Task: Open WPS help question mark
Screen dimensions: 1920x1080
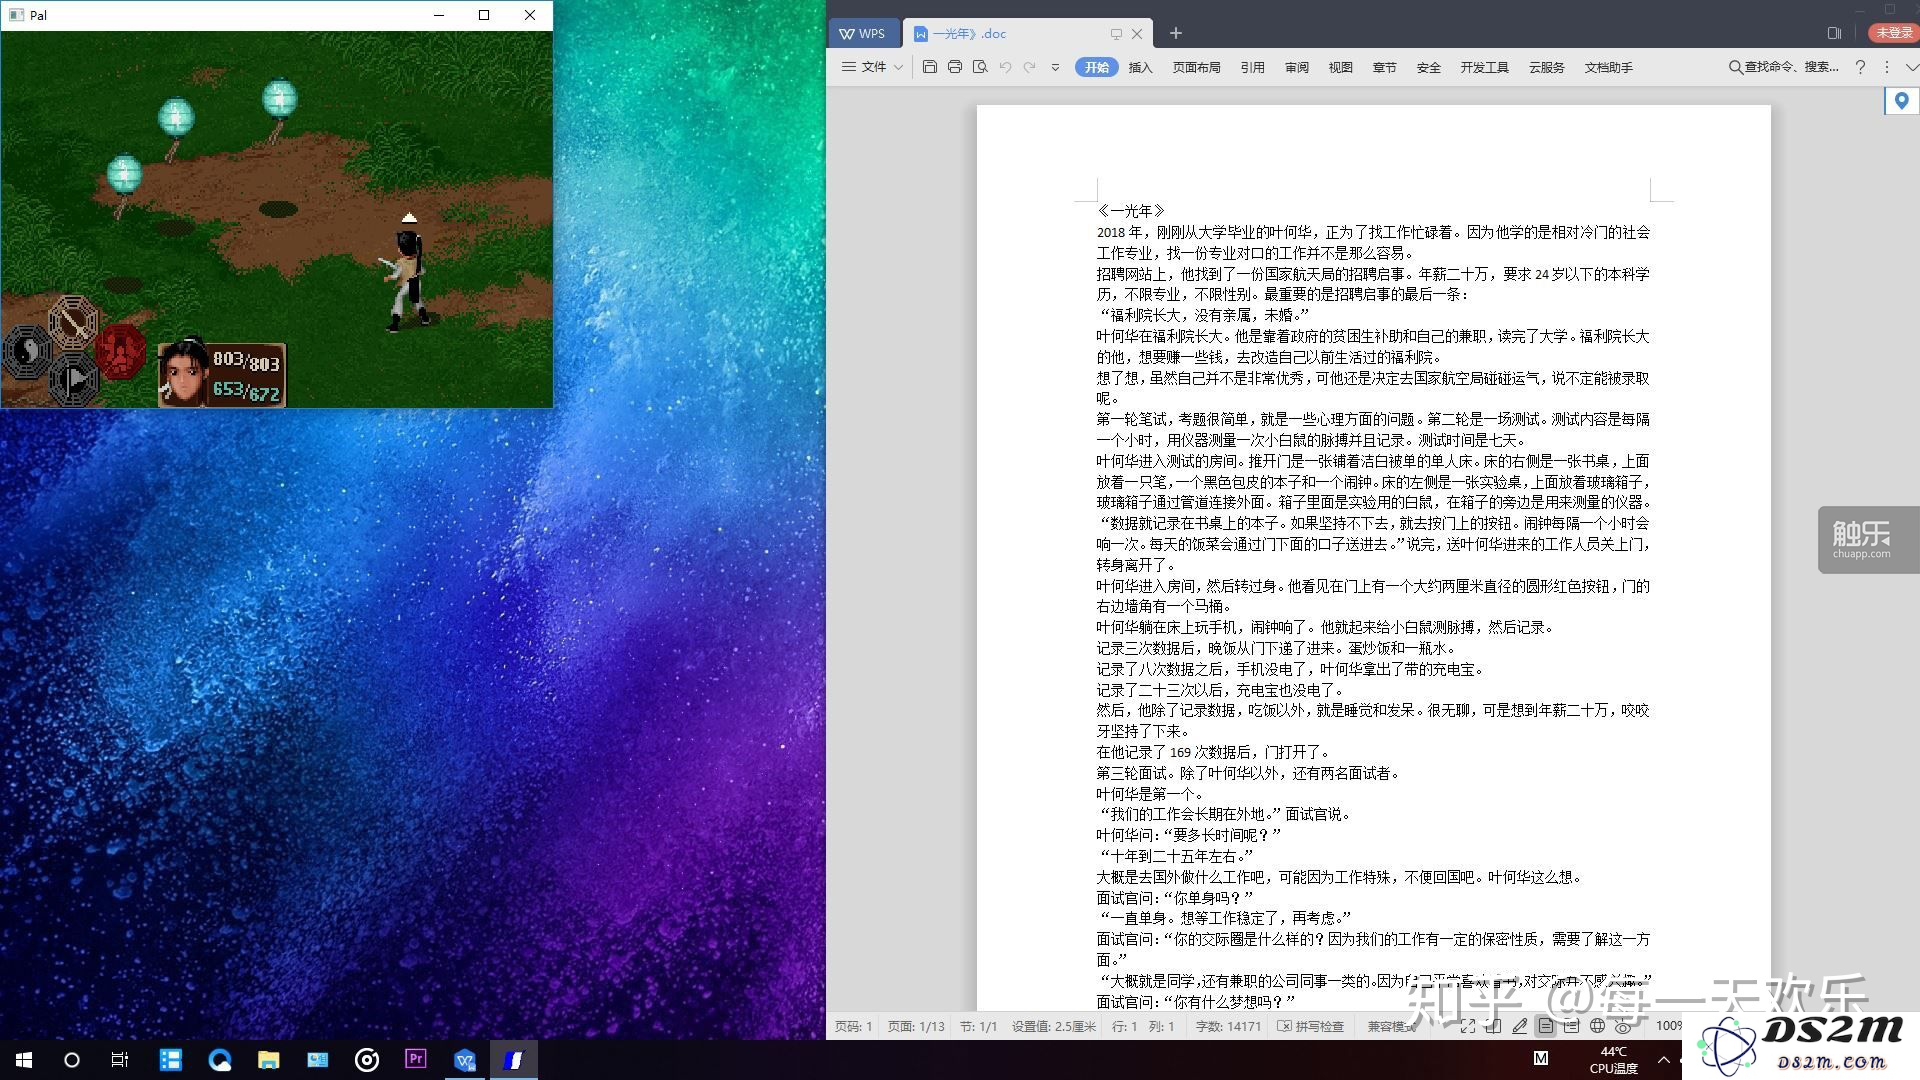Action: [1860, 67]
